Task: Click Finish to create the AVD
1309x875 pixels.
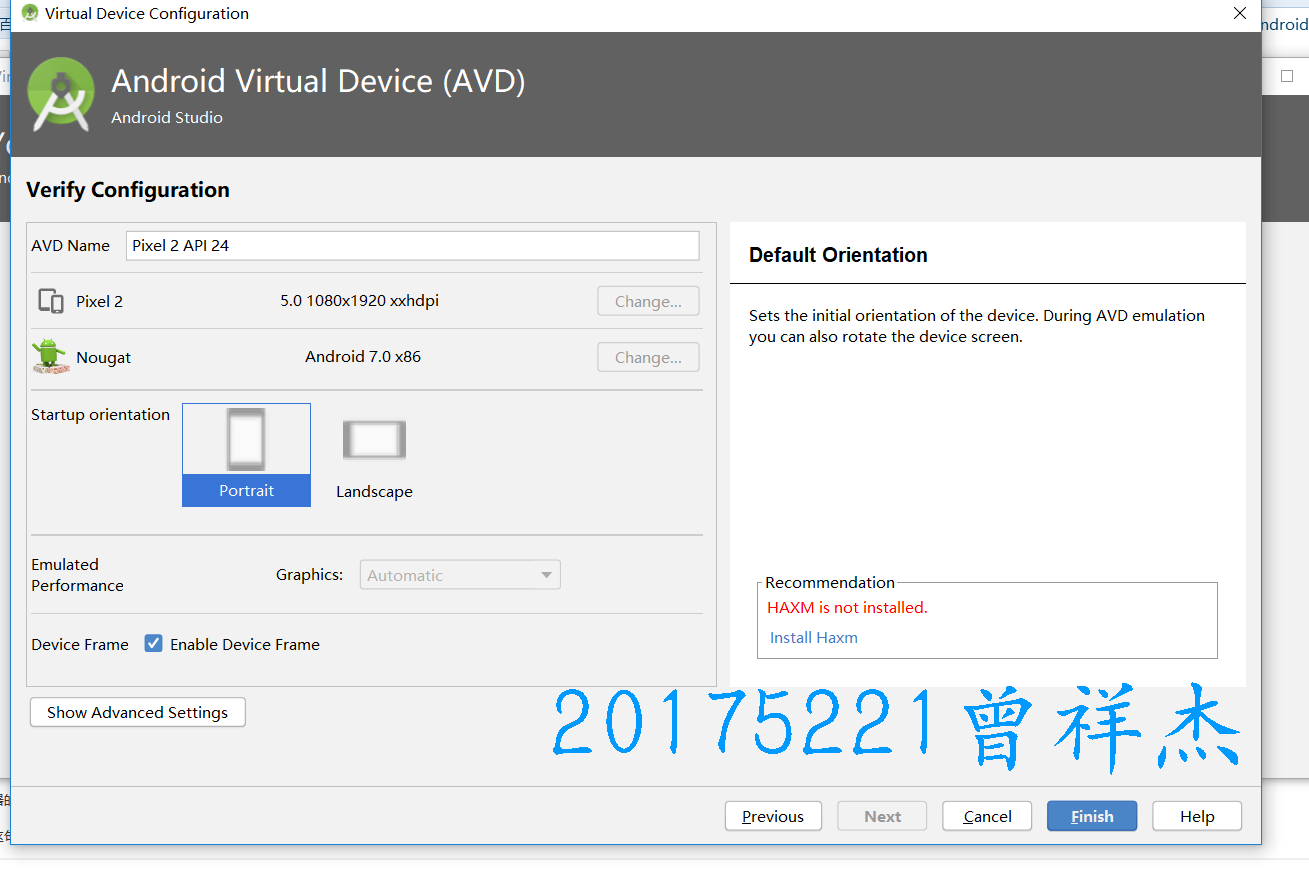Action: click(x=1092, y=816)
